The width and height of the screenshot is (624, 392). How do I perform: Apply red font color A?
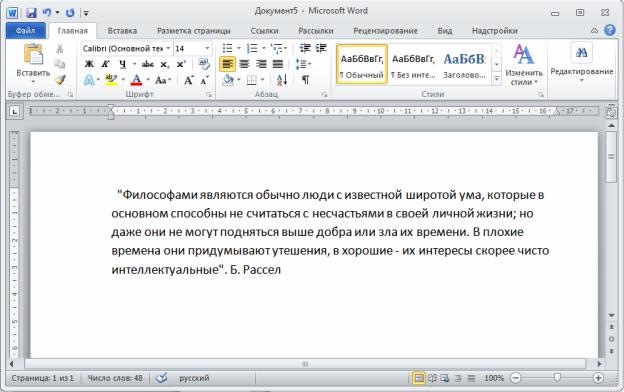click(136, 80)
